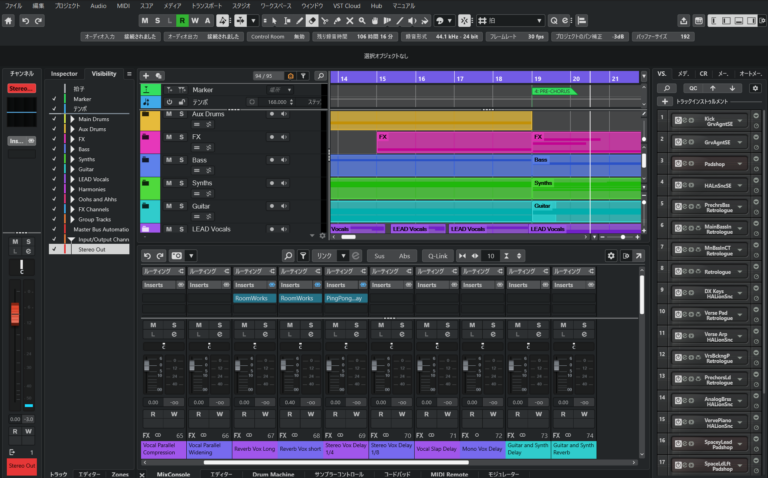Click the tempo value 168.000 field
Viewport: 768px width, 478px height.
pos(277,102)
